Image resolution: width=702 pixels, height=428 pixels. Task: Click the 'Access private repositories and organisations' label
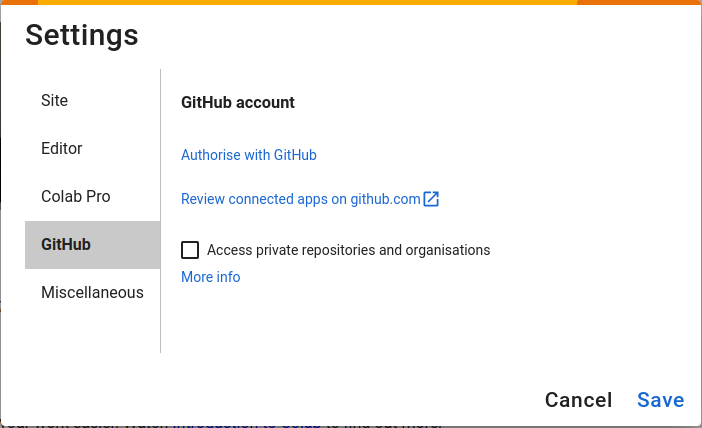(x=348, y=250)
